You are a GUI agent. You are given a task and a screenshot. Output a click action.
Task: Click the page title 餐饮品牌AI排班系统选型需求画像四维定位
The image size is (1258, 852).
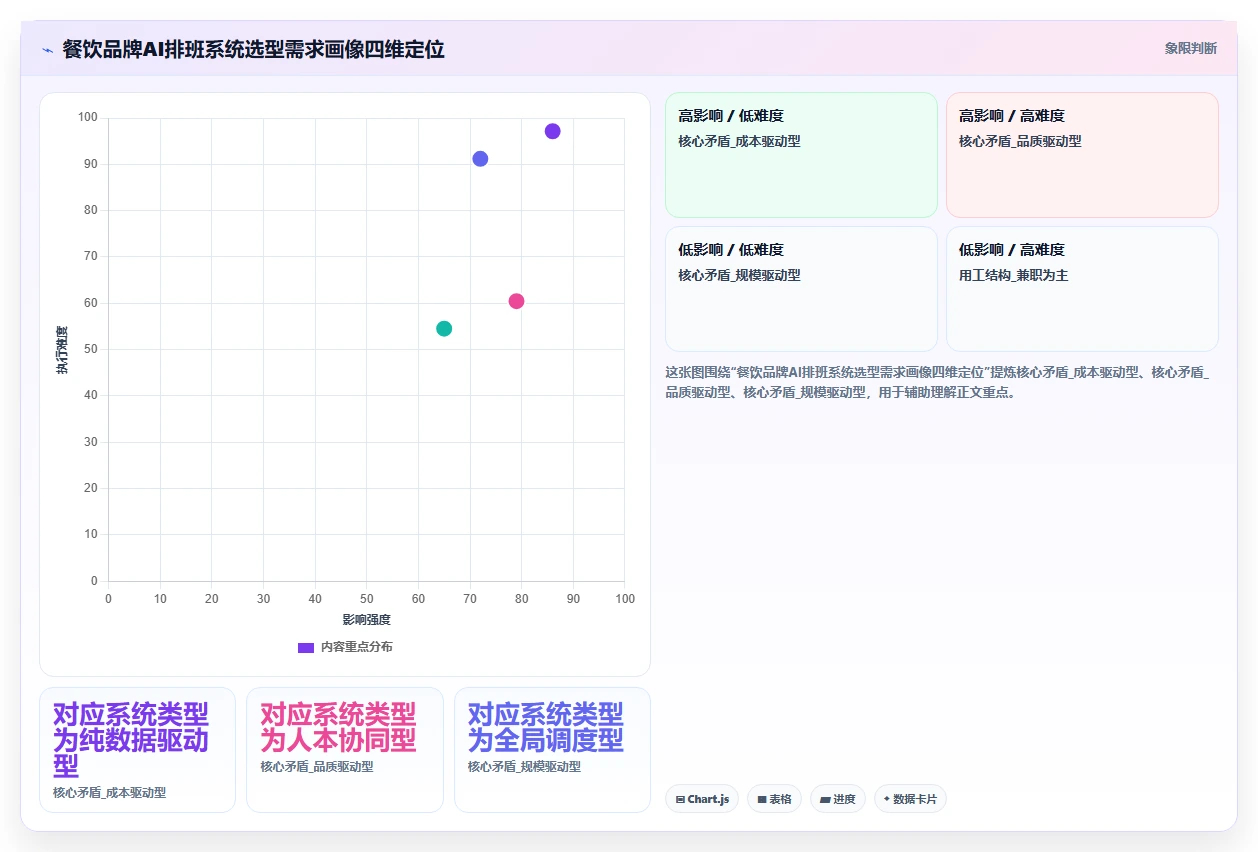tap(253, 49)
